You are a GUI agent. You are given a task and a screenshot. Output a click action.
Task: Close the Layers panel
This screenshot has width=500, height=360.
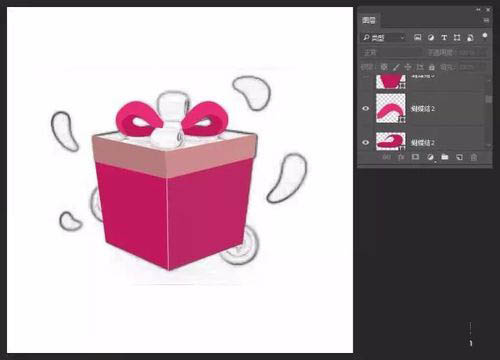[488, 10]
